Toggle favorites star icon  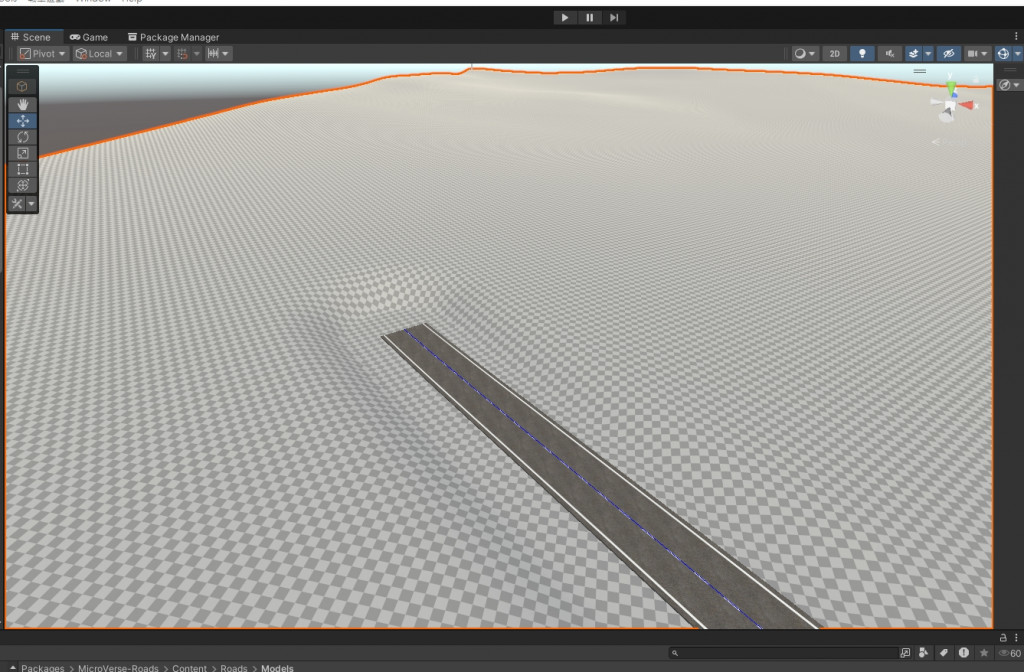click(x=984, y=652)
